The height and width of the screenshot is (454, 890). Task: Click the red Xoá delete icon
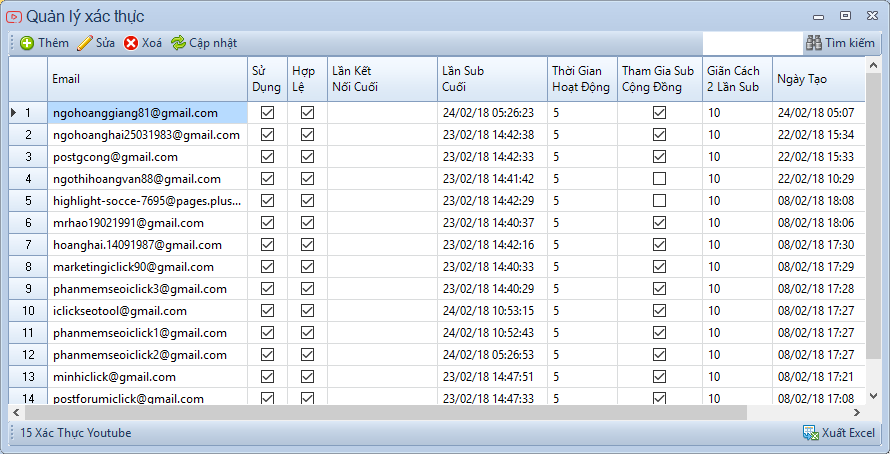131,43
